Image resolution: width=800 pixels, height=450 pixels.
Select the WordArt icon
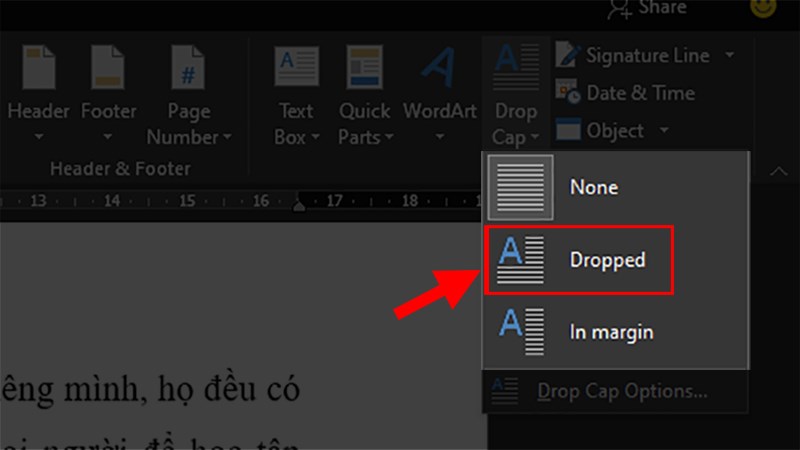[x=438, y=68]
